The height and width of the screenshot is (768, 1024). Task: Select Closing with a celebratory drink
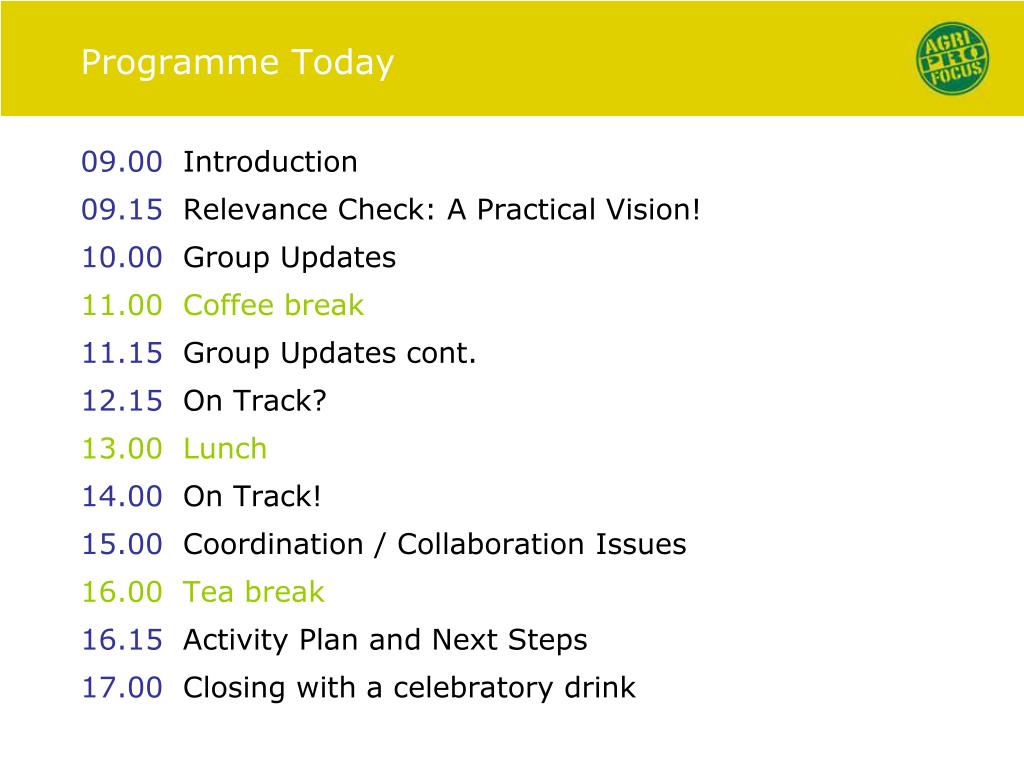coord(409,688)
